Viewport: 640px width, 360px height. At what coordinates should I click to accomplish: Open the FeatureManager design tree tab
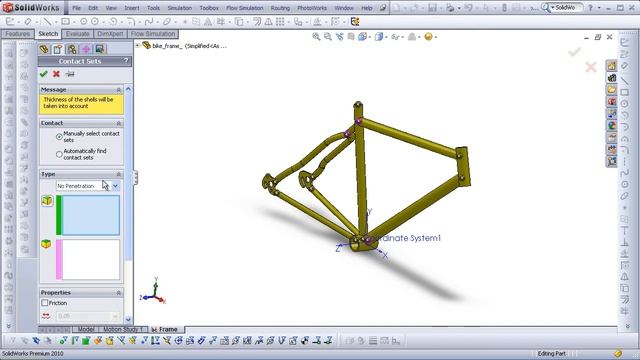tap(44, 49)
